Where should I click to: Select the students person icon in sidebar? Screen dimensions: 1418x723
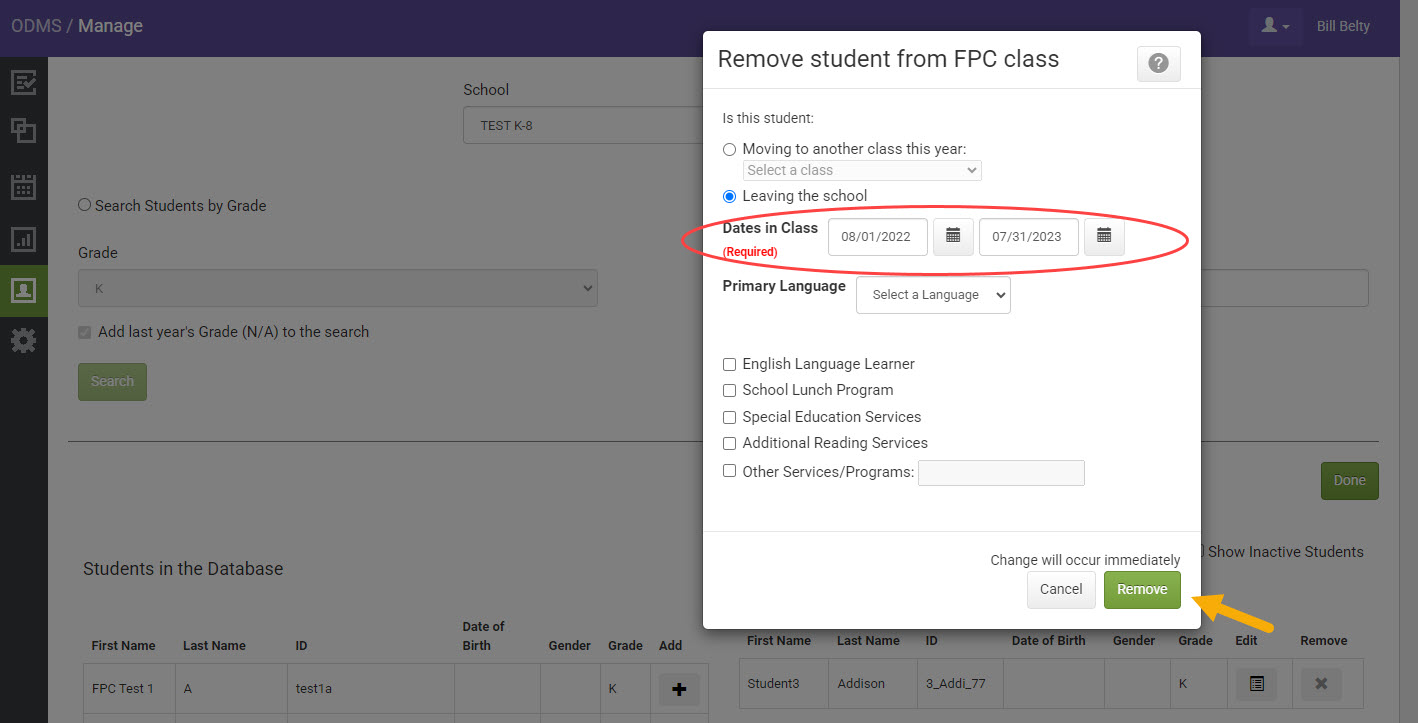tap(24, 291)
